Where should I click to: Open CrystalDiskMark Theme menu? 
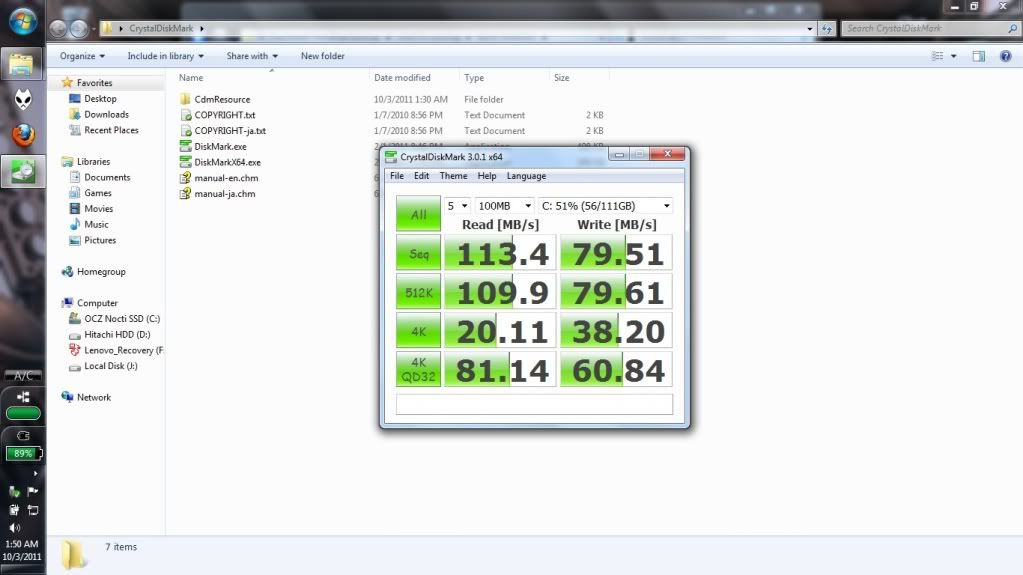click(453, 176)
